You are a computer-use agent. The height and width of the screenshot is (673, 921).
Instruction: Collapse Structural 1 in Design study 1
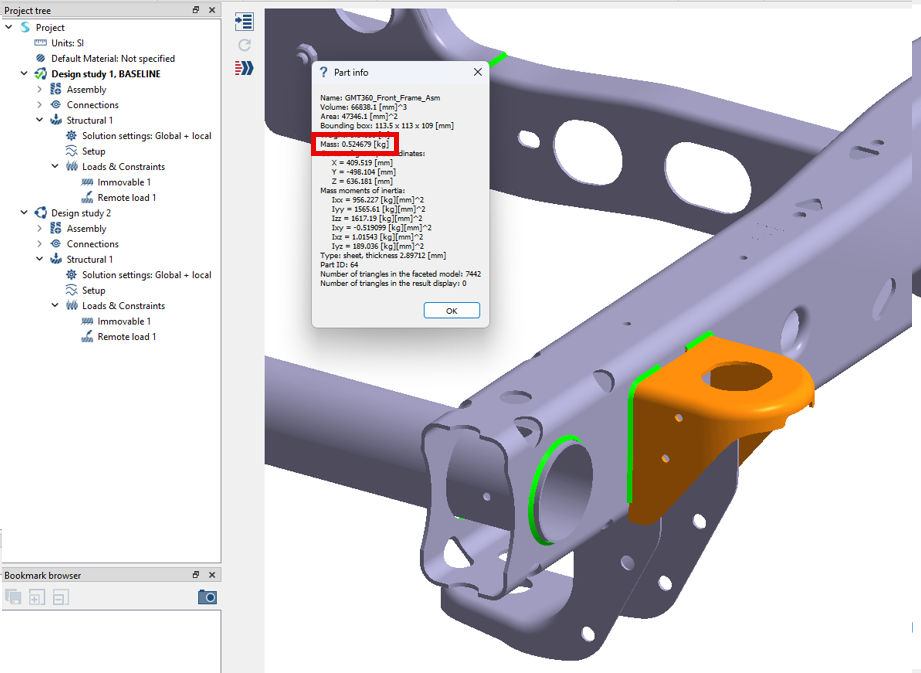pyautogui.click(x=40, y=121)
